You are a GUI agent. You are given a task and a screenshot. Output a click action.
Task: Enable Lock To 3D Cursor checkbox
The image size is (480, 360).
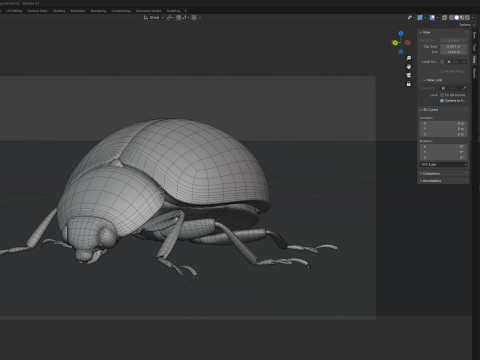(x=442, y=95)
